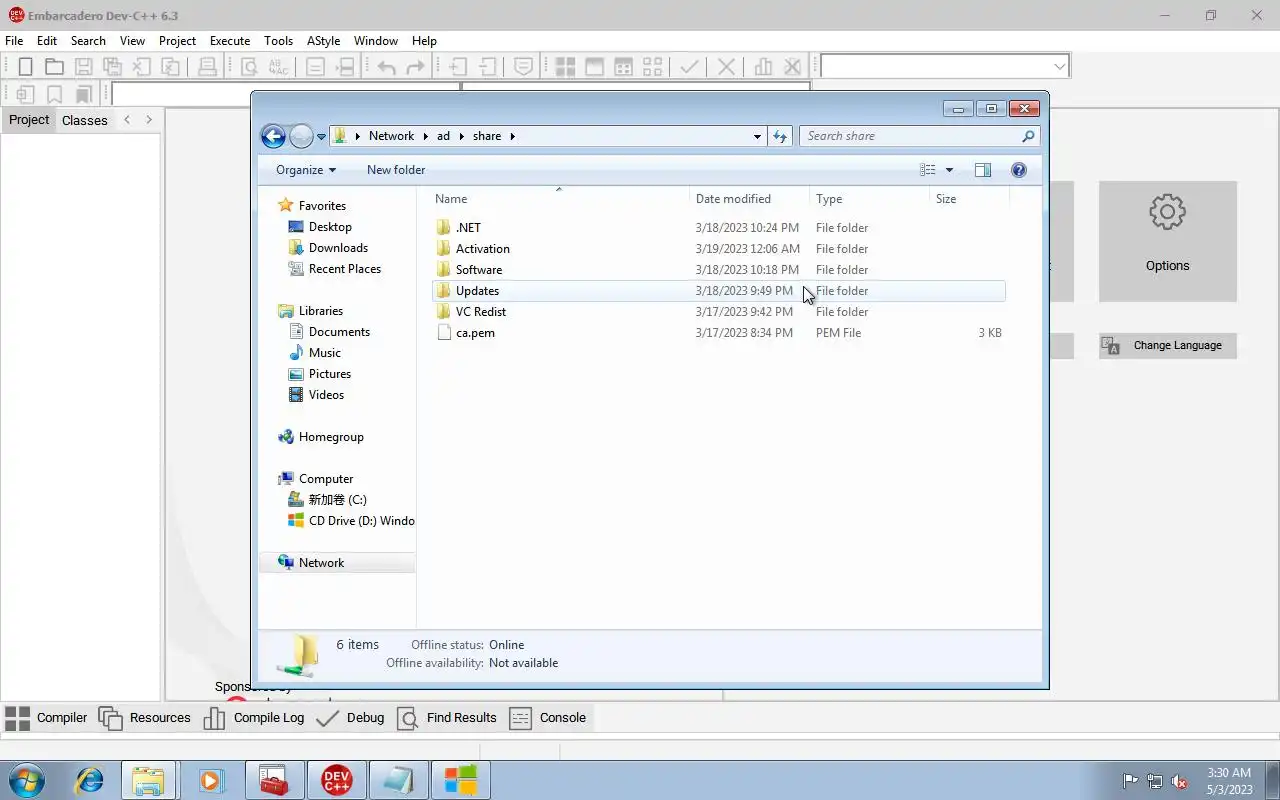Click the Windows Start orb
This screenshot has width=1280, height=800.
tap(27, 780)
